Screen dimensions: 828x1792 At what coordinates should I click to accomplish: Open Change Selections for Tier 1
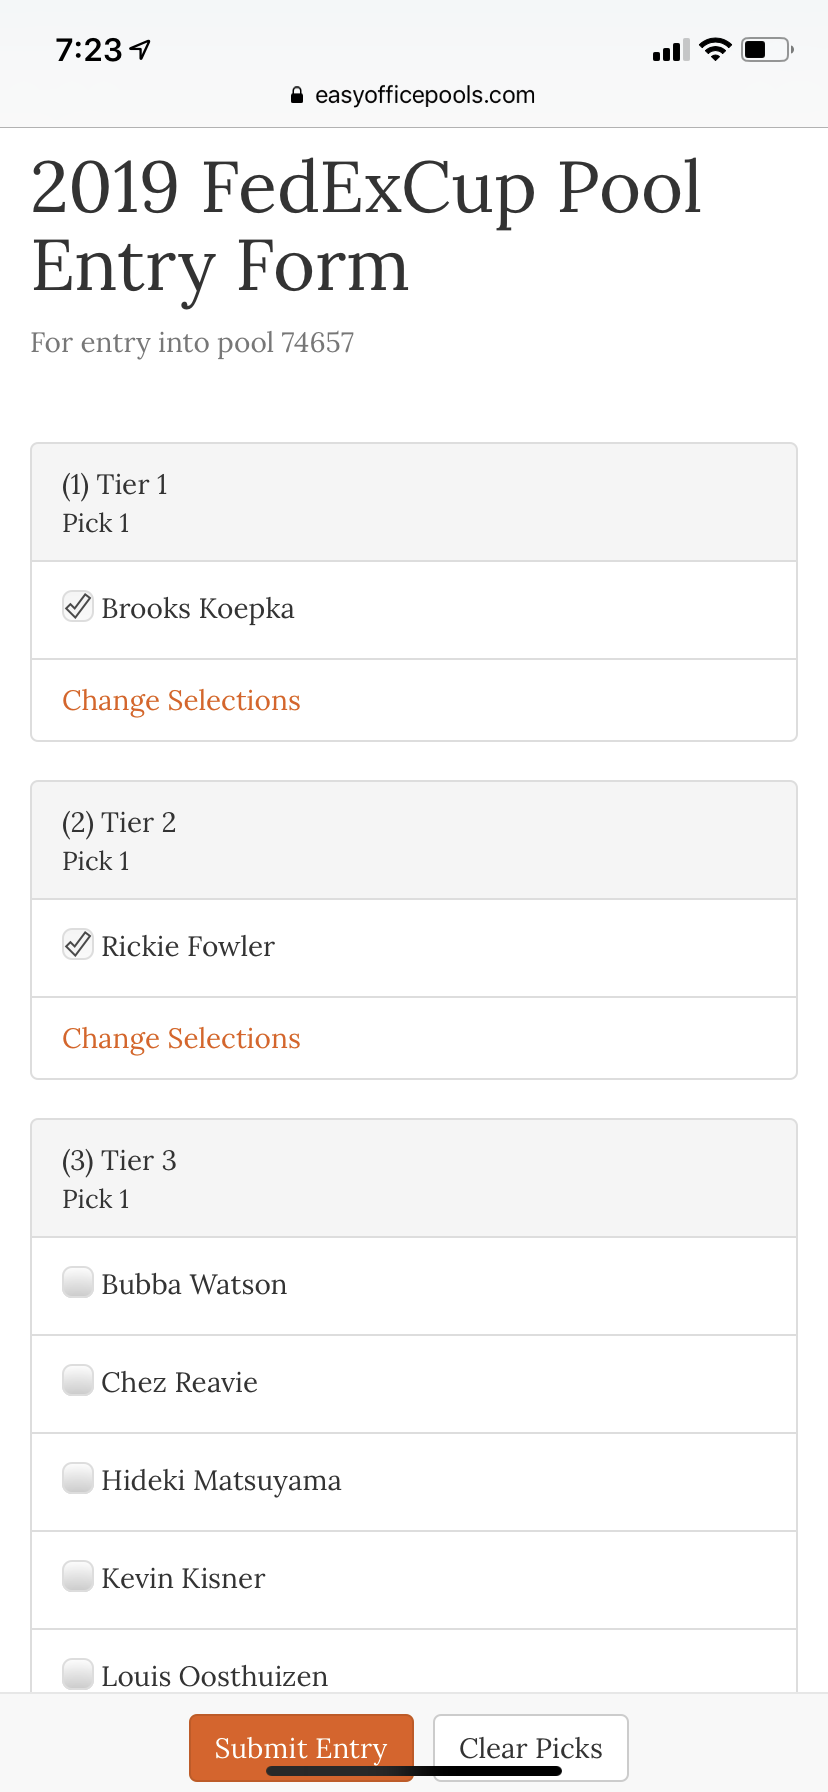[x=181, y=700]
